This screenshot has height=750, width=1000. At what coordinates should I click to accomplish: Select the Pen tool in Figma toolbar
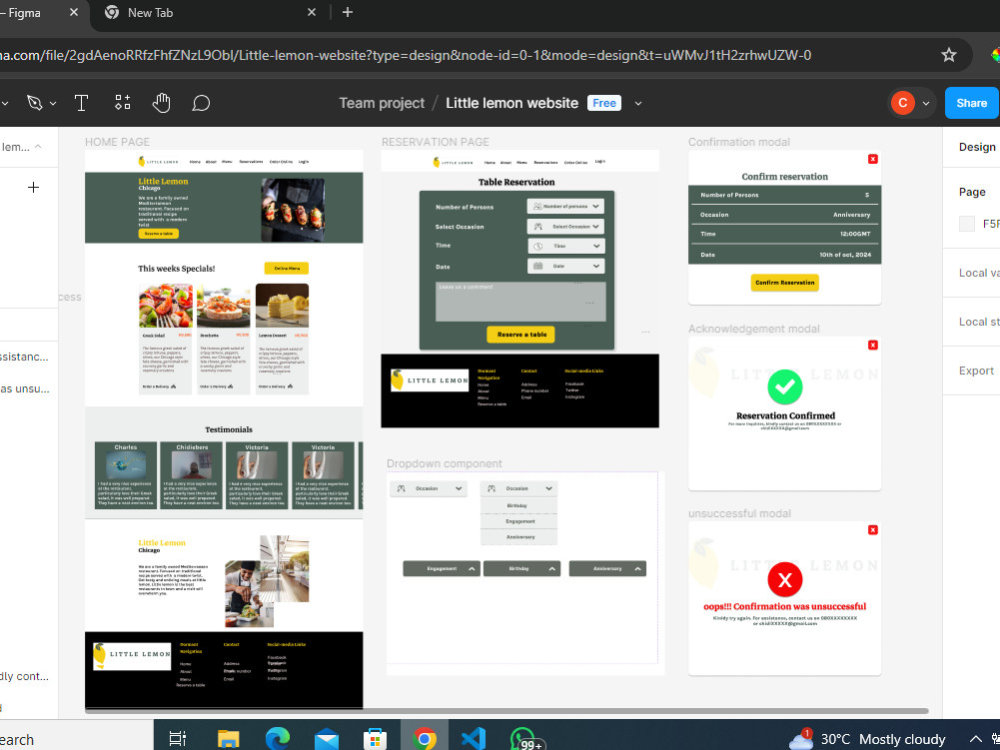pos(34,103)
